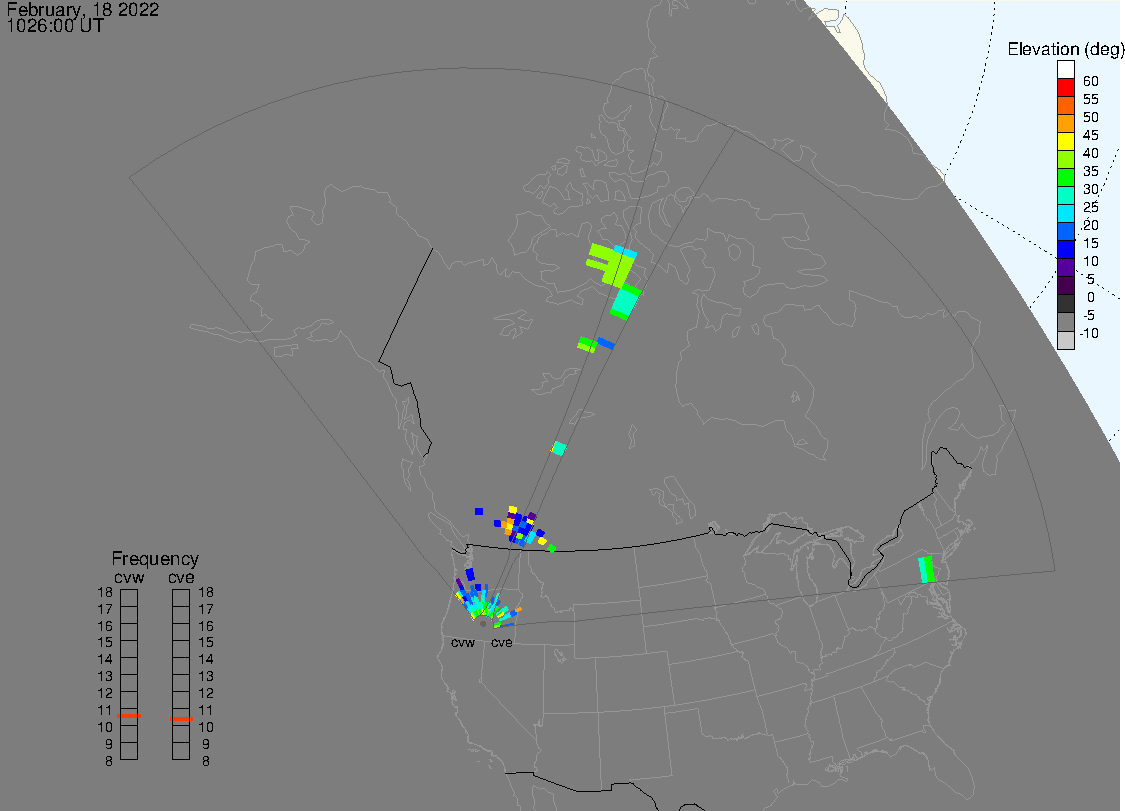Screen dimensions: 1125x811
Task: Click the cvw radar station label on the map
Action: (463, 643)
